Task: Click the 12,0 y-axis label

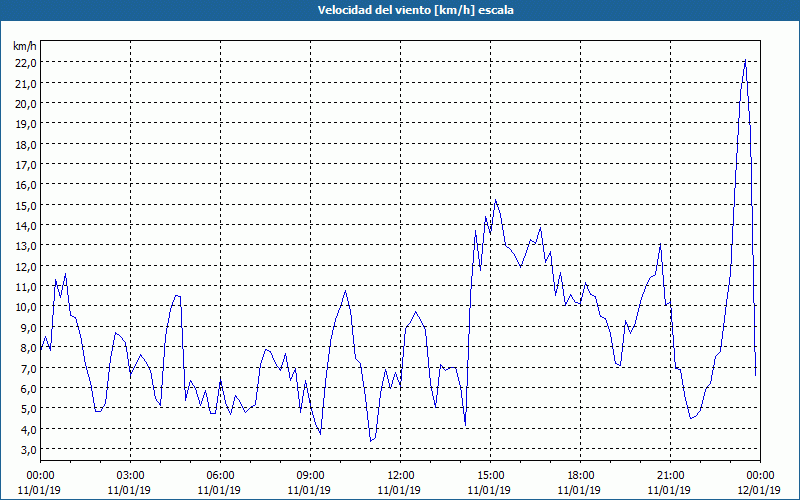Action: 26,266
